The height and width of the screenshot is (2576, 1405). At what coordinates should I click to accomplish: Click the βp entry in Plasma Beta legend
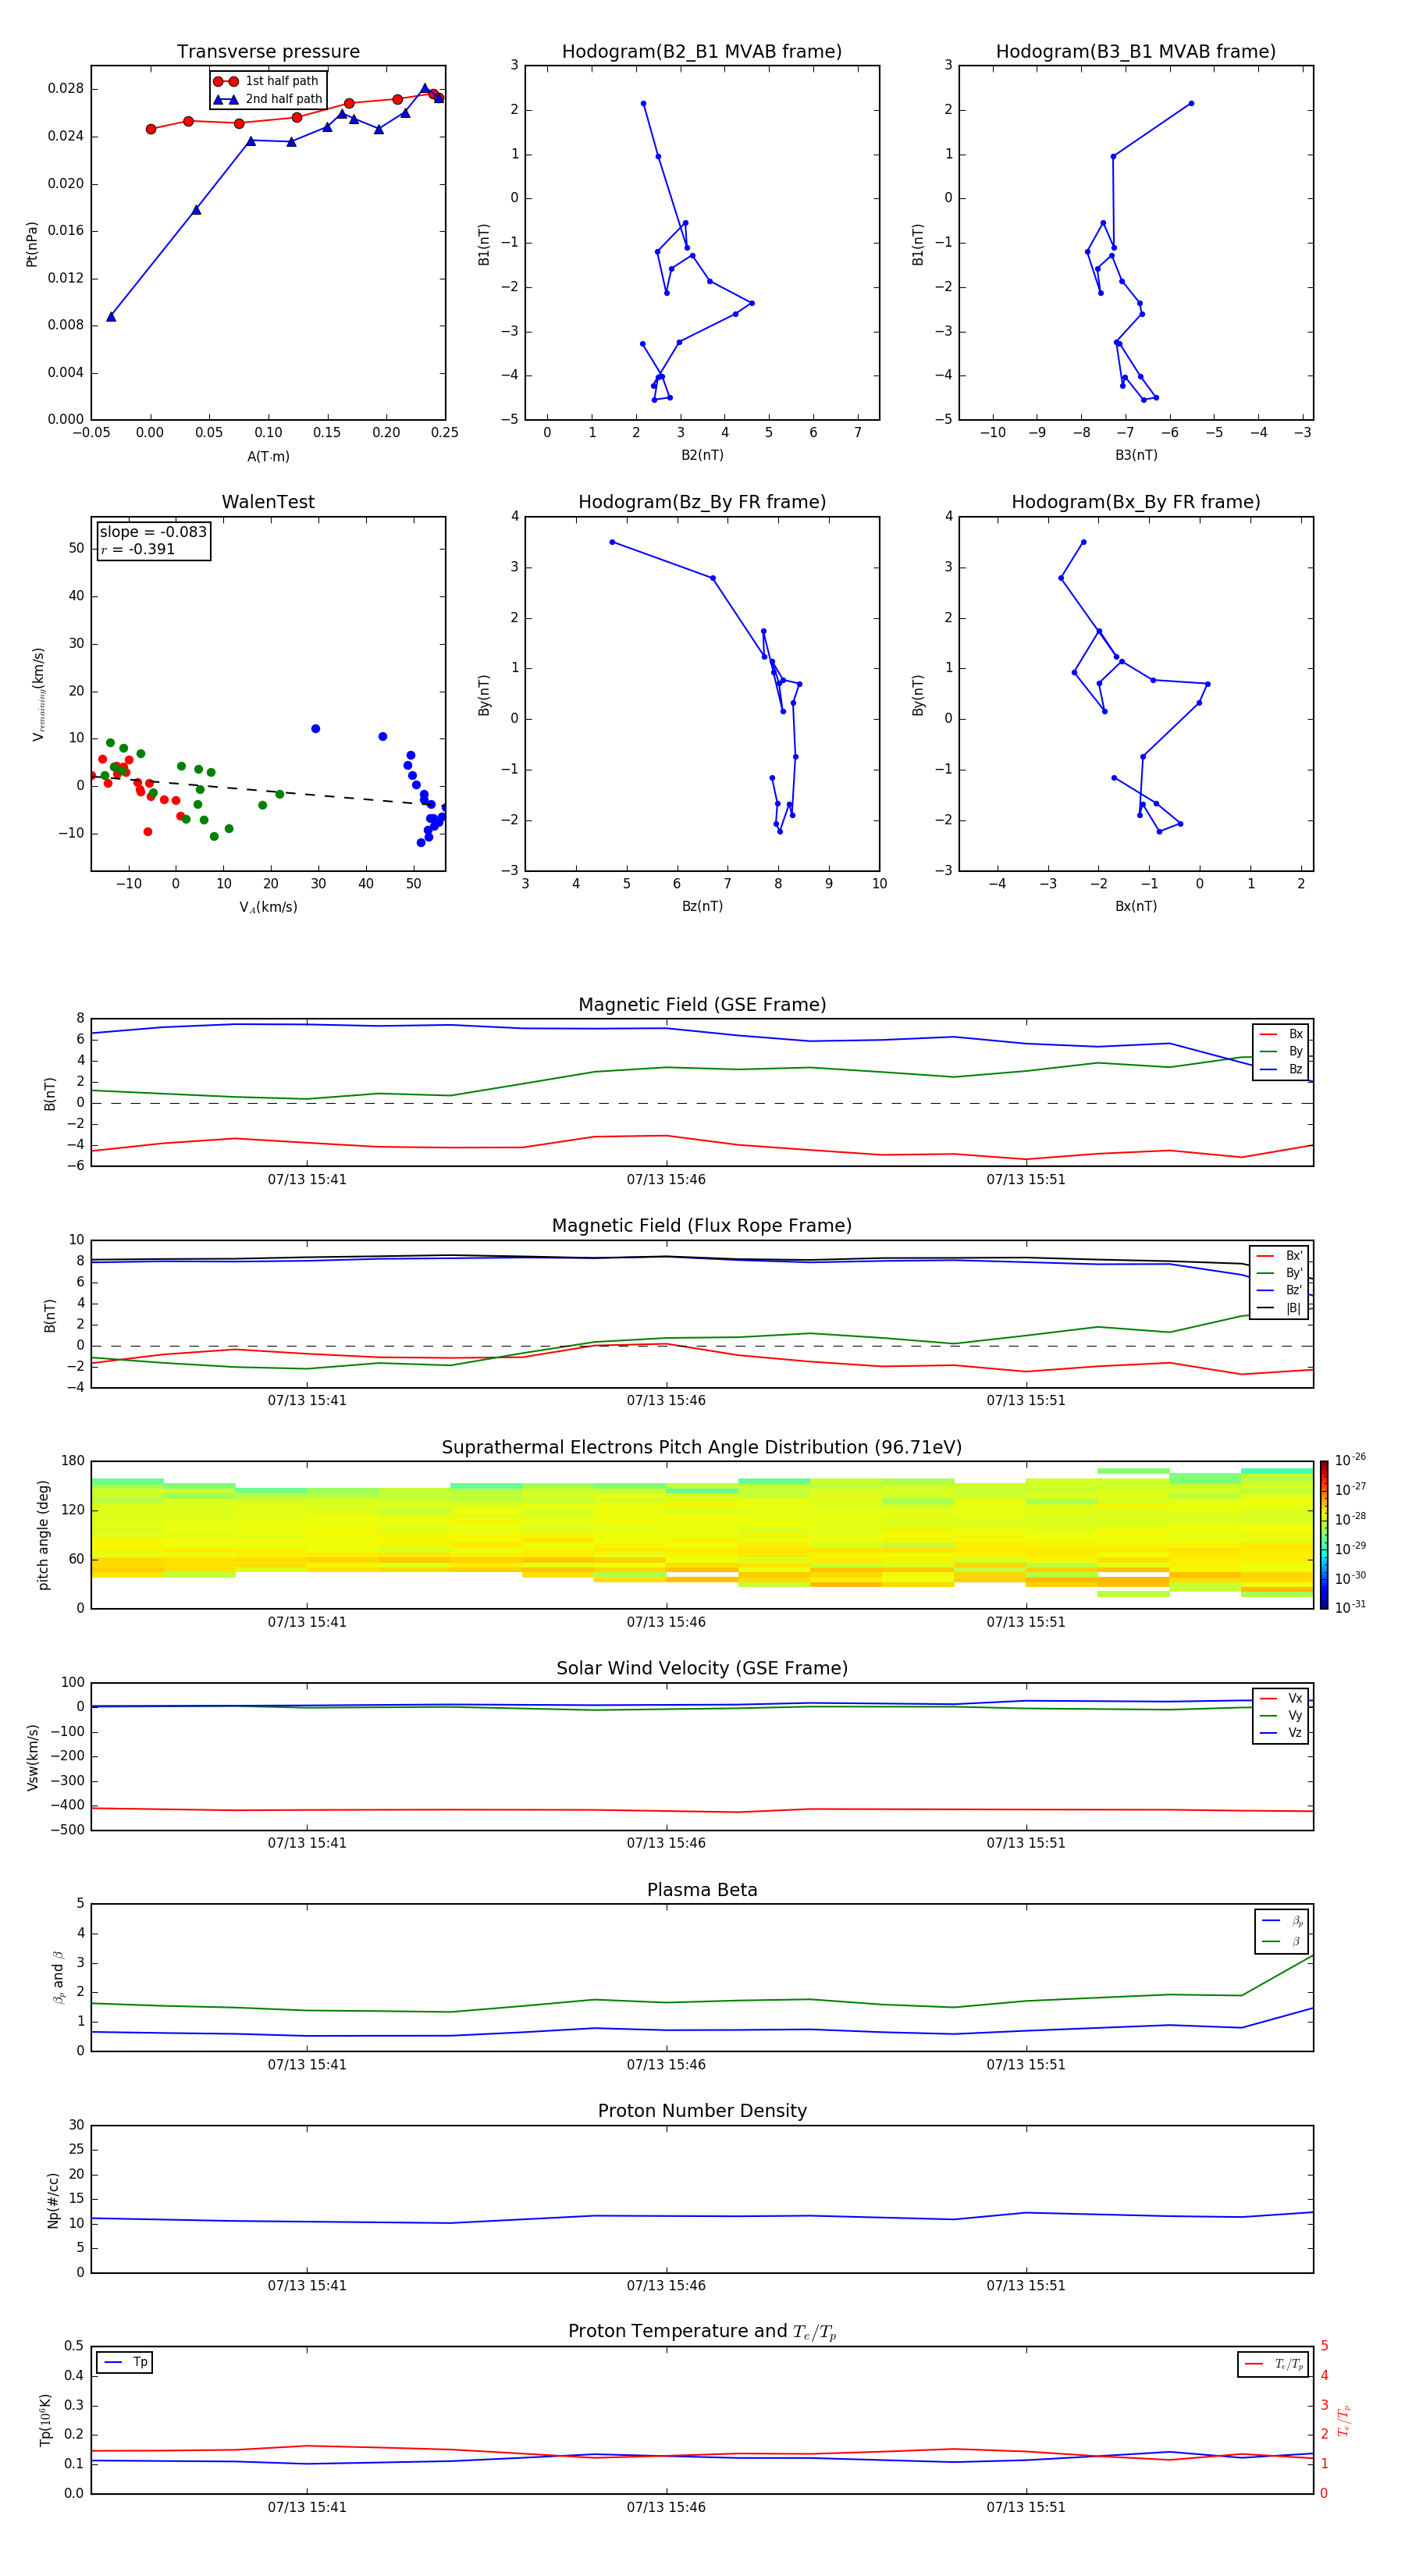(1282, 1920)
